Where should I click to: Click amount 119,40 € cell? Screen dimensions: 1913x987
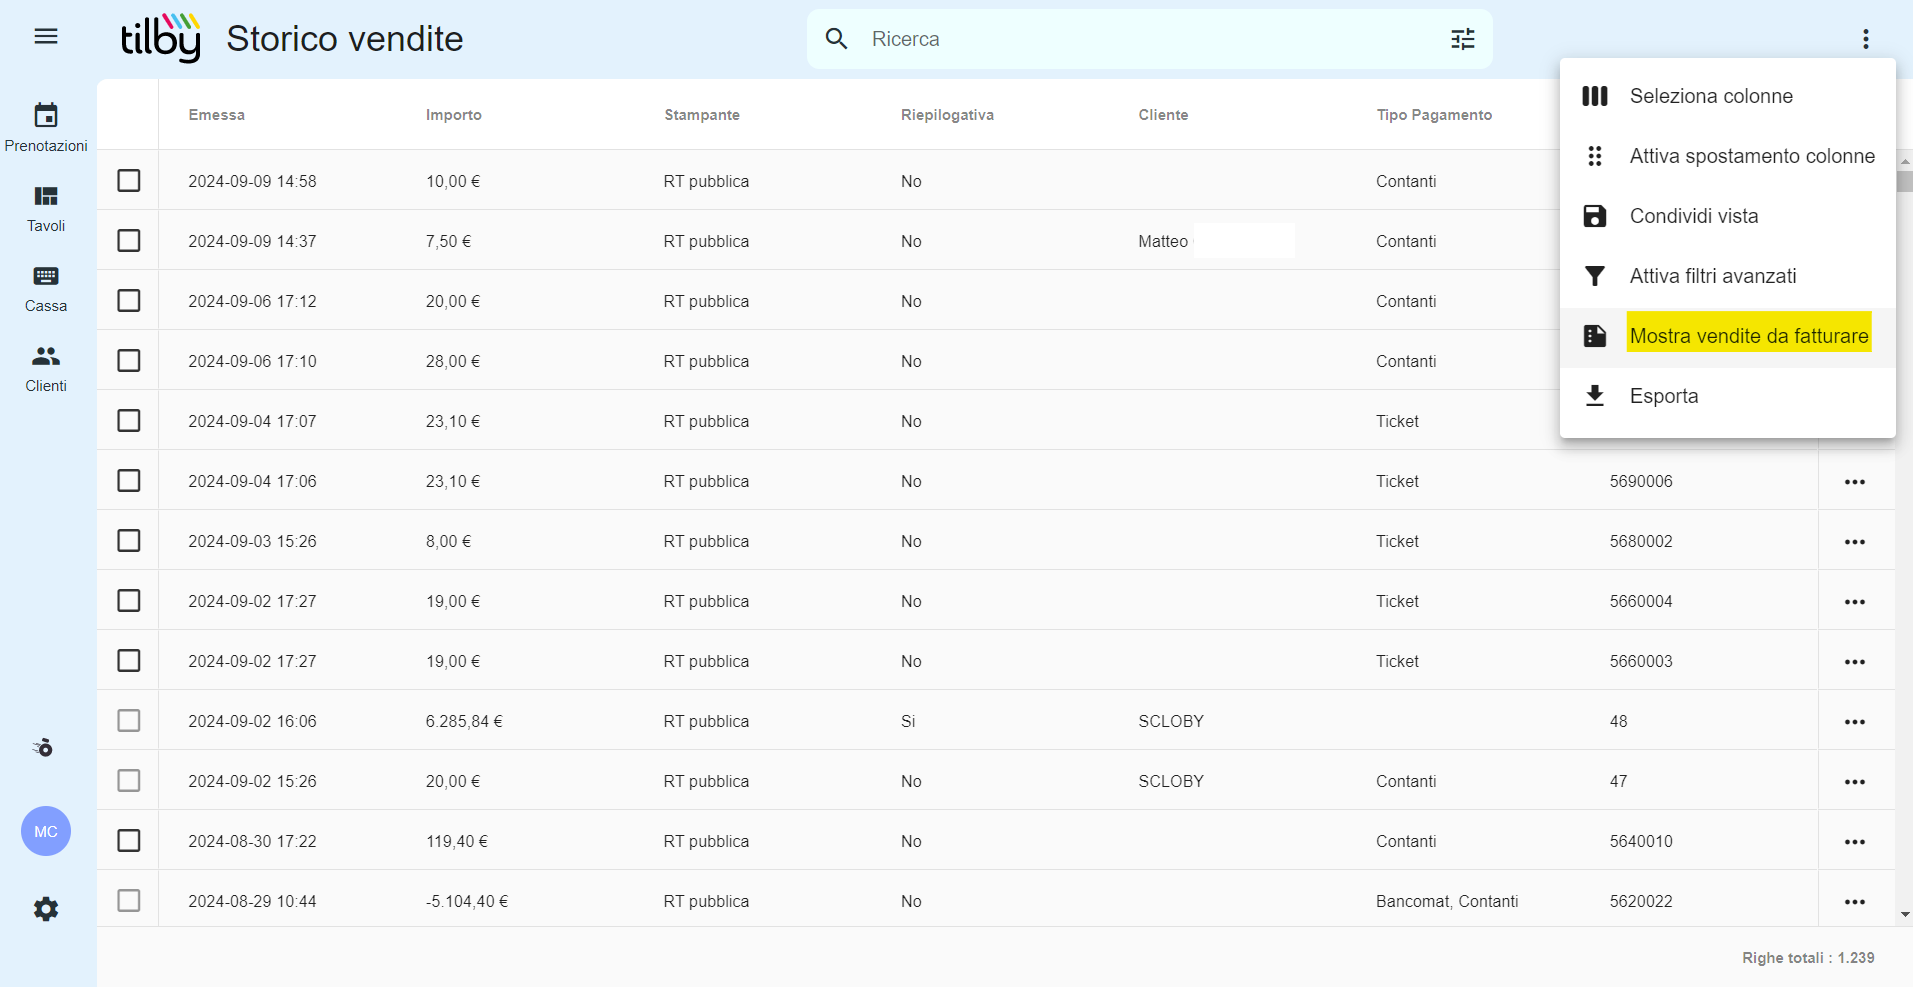point(457,841)
